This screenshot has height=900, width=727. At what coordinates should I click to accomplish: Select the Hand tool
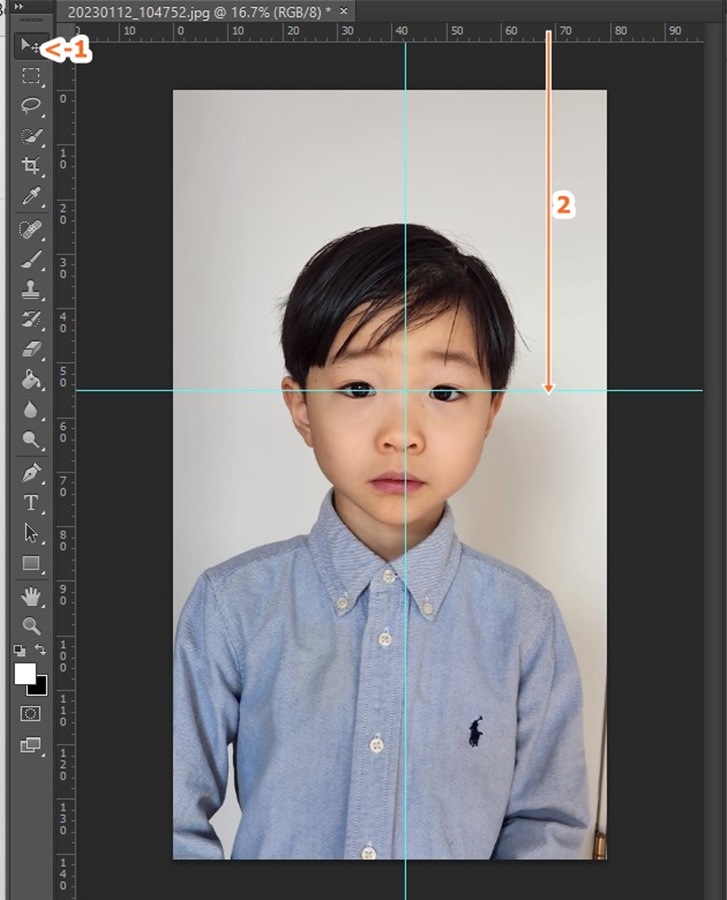tap(30, 597)
